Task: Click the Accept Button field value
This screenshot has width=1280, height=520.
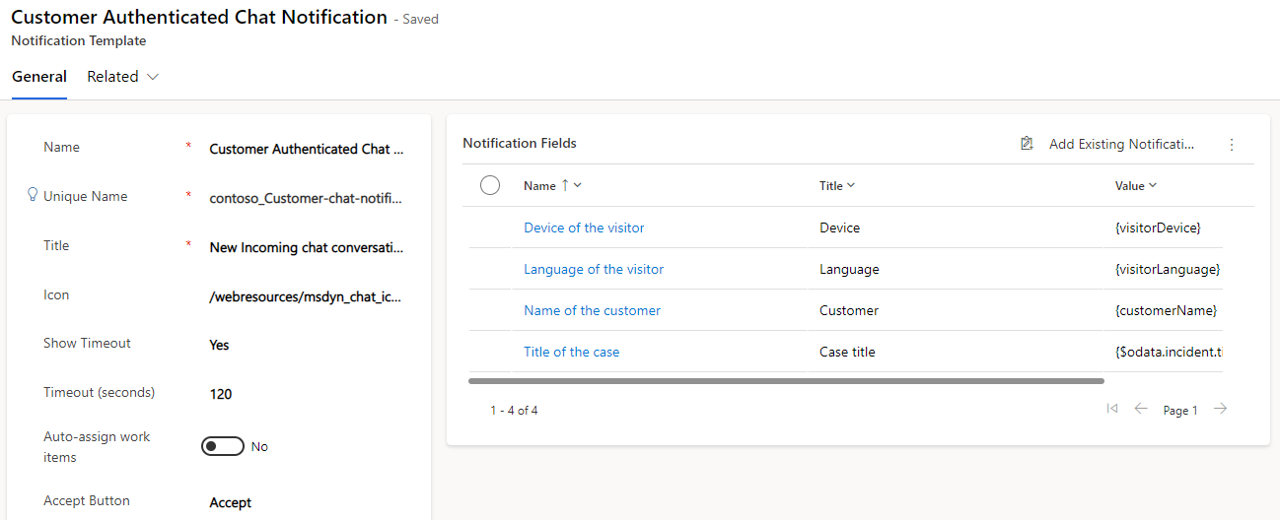Action: [230, 503]
